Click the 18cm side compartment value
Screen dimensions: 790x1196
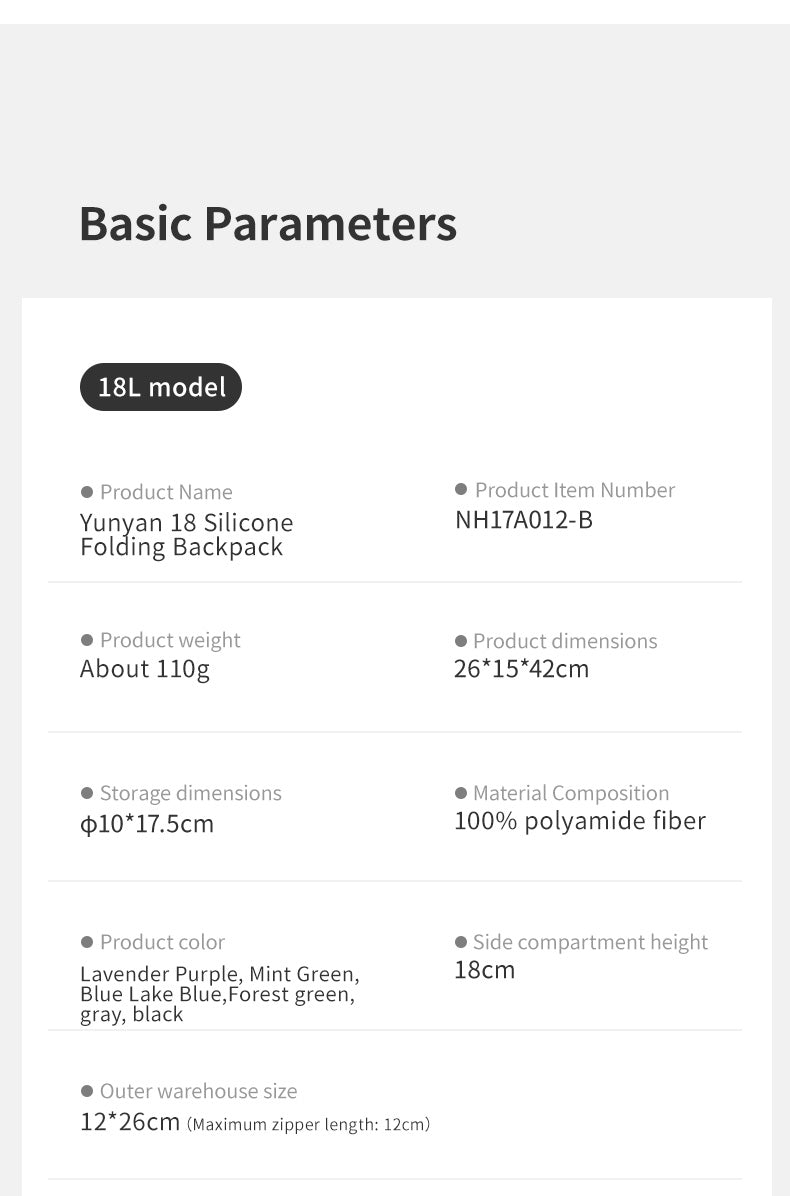pyautogui.click(x=484, y=970)
